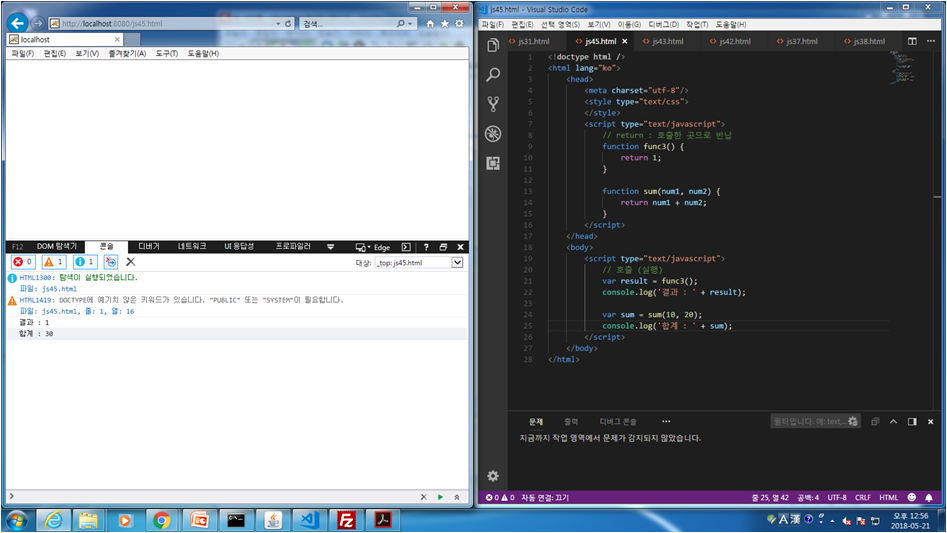The width and height of the screenshot is (947, 533).
Task: Expand more F12 tools dropdown arrow
Action: point(330,247)
